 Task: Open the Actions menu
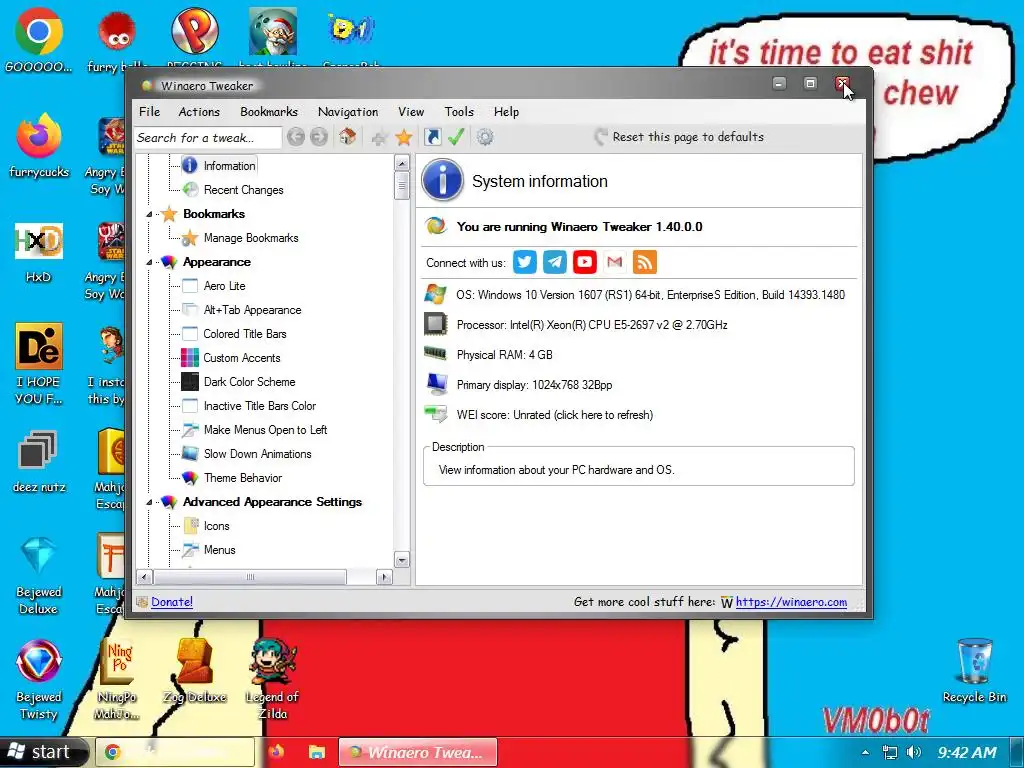click(x=199, y=112)
